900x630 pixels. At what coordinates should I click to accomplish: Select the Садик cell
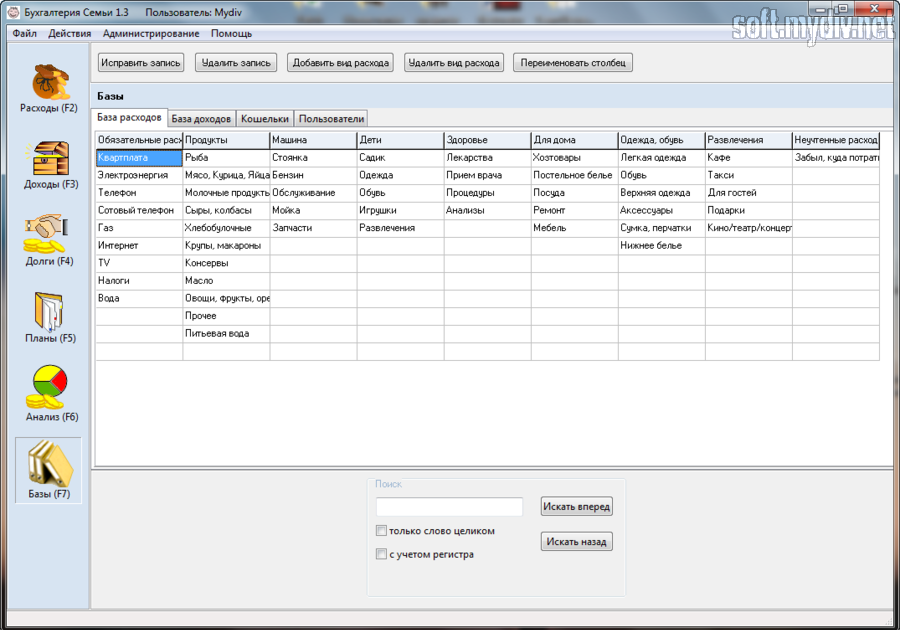tap(401, 158)
